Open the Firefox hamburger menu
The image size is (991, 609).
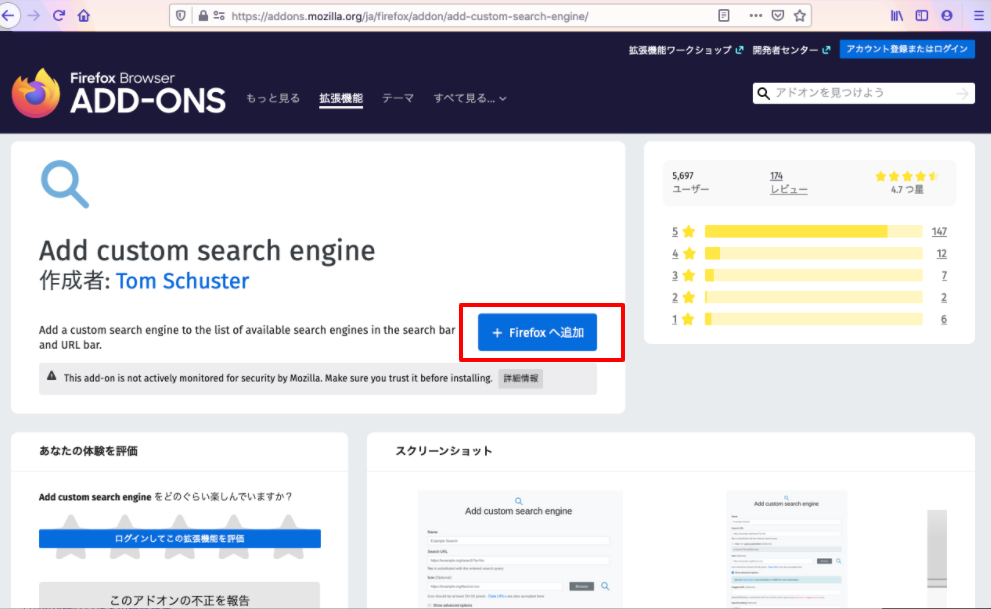pyautogui.click(x=978, y=16)
